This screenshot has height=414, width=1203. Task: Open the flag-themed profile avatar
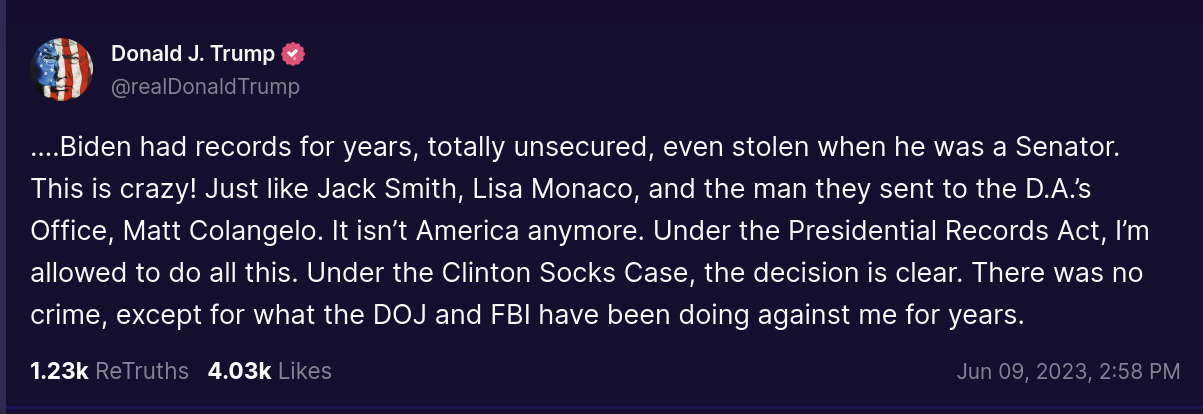coord(64,70)
